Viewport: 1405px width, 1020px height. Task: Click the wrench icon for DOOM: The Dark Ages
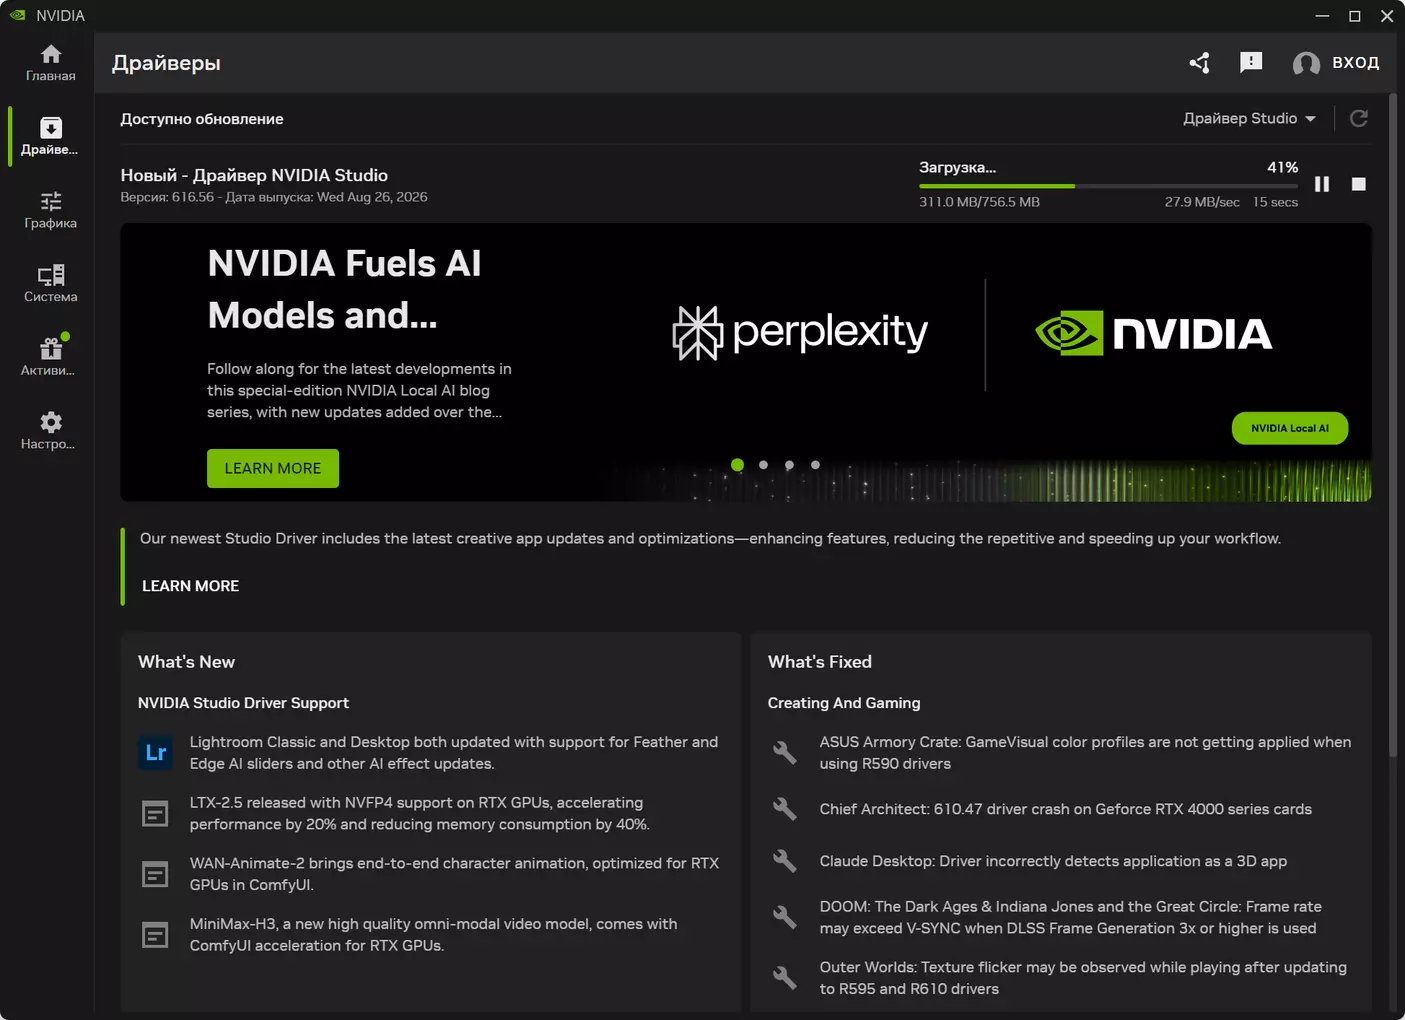pyautogui.click(x=785, y=917)
